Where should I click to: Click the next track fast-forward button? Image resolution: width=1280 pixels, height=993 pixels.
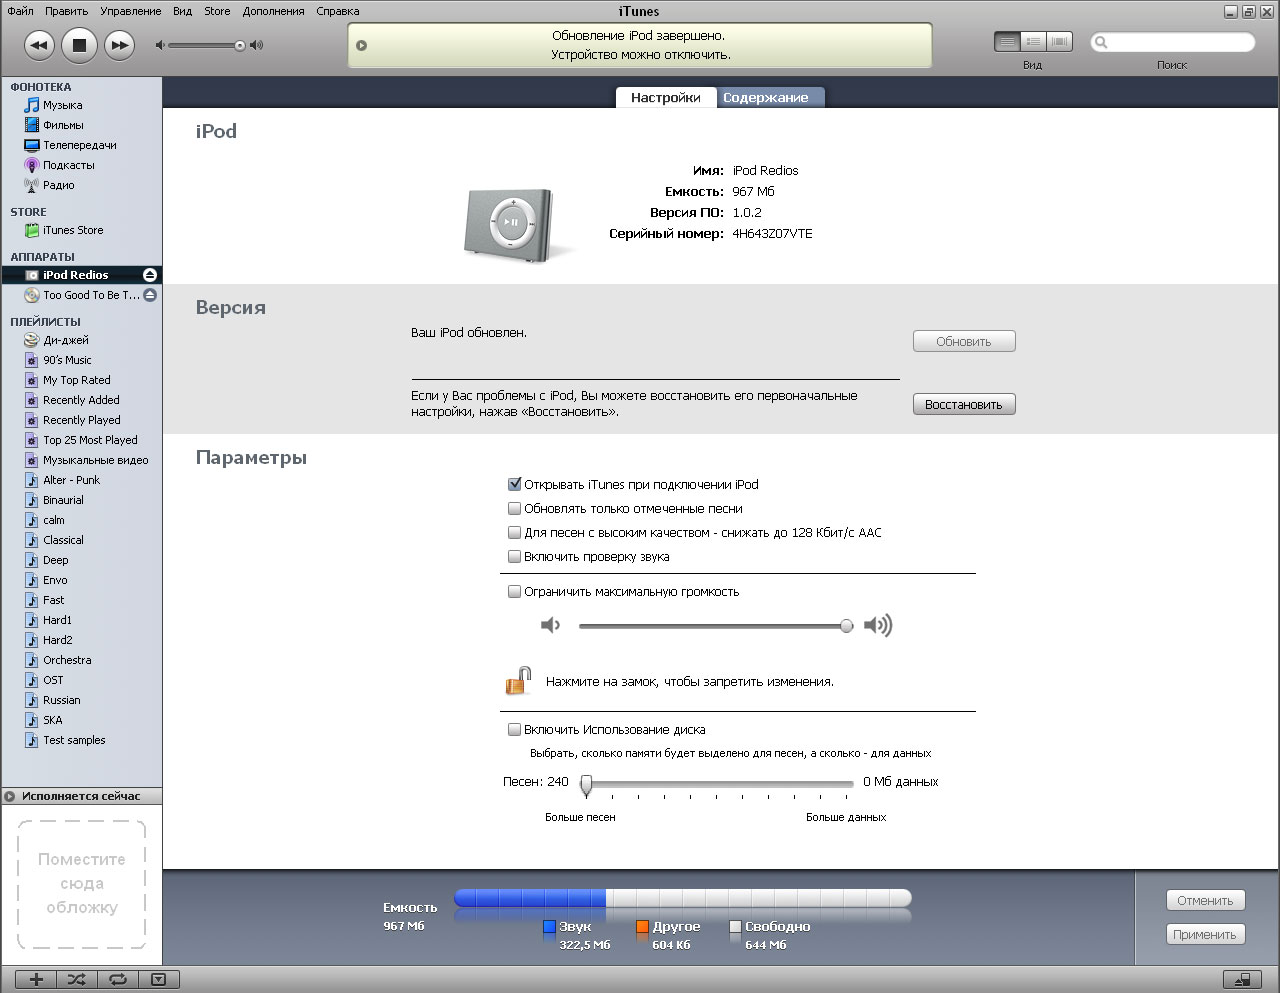coord(119,45)
